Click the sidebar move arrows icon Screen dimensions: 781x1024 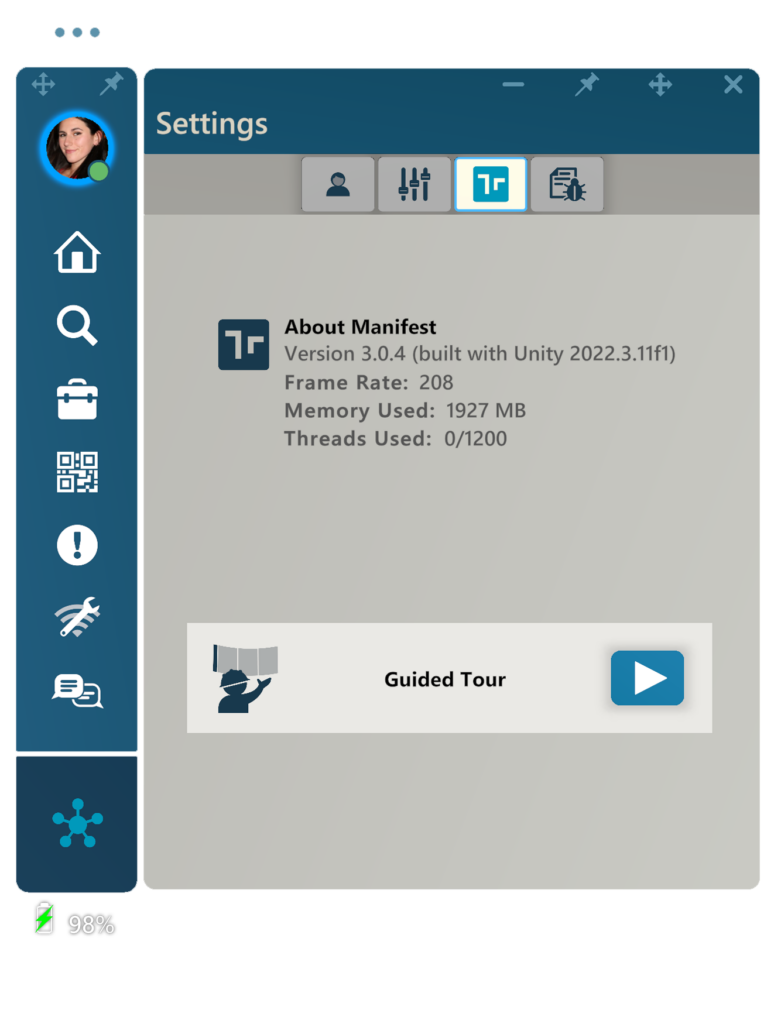[43, 84]
